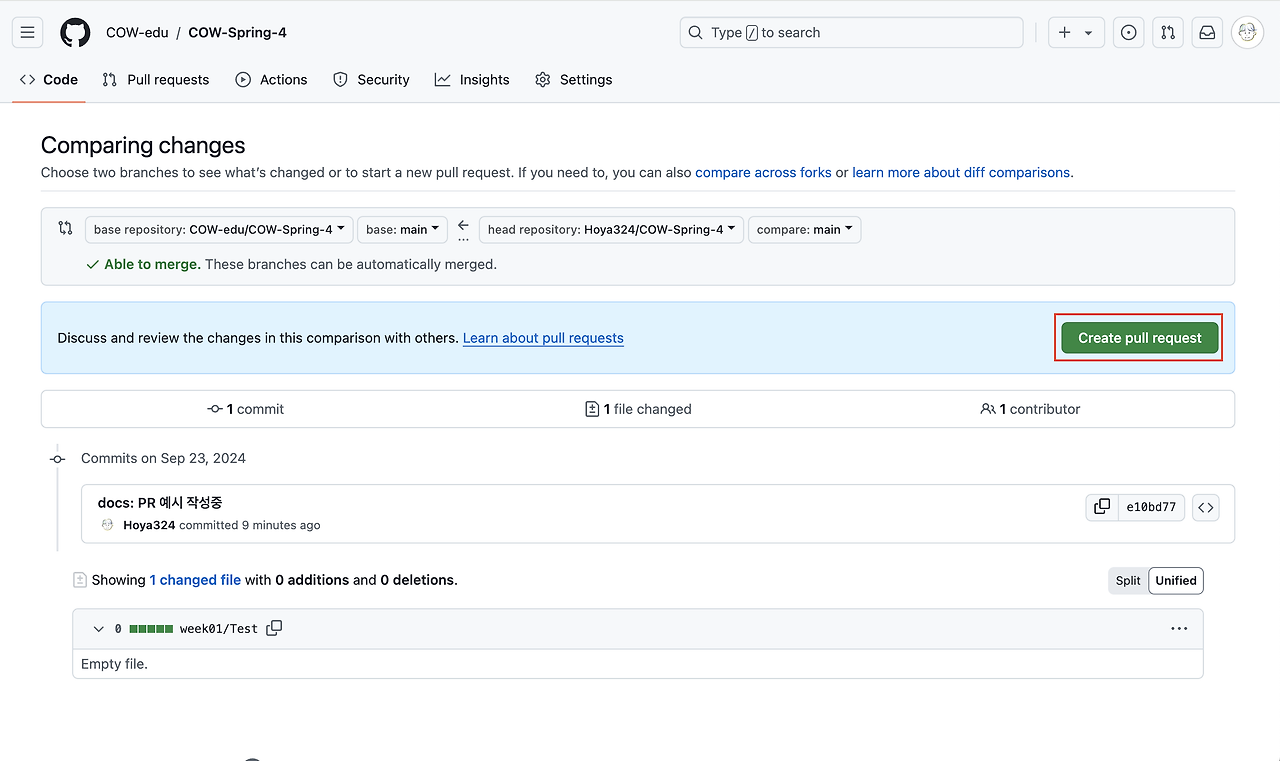Switch diff view to Unified

pyautogui.click(x=1176, y=580)
